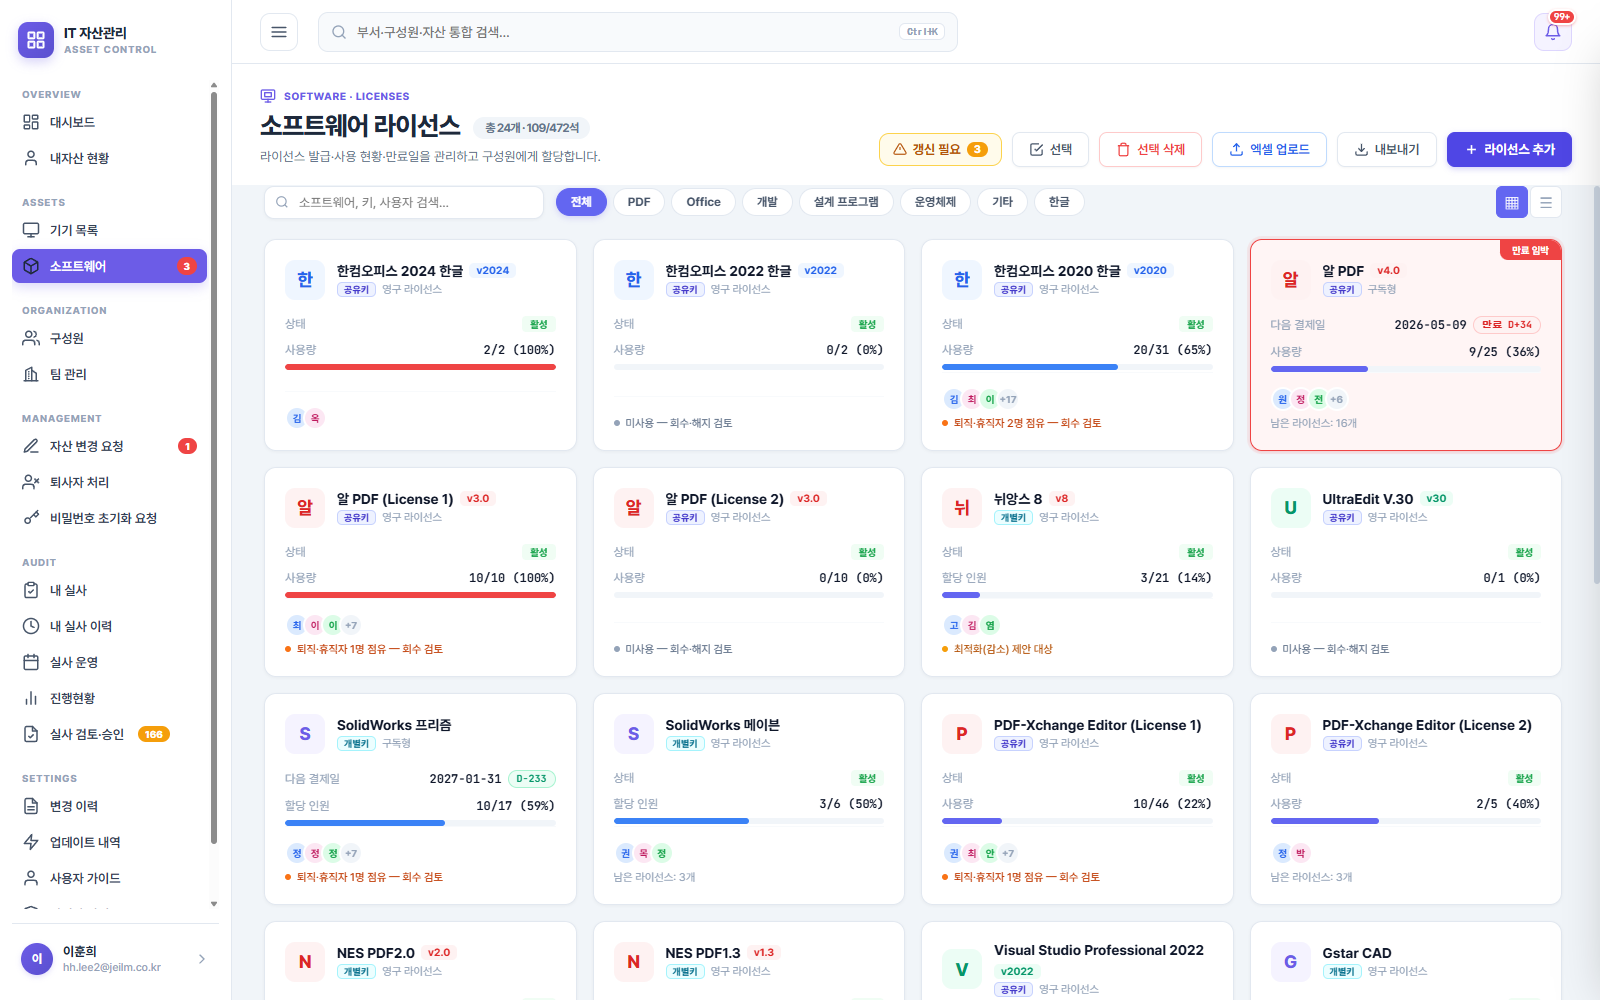Click PDF-Xchange Editor (License 2) icon

1290,734
